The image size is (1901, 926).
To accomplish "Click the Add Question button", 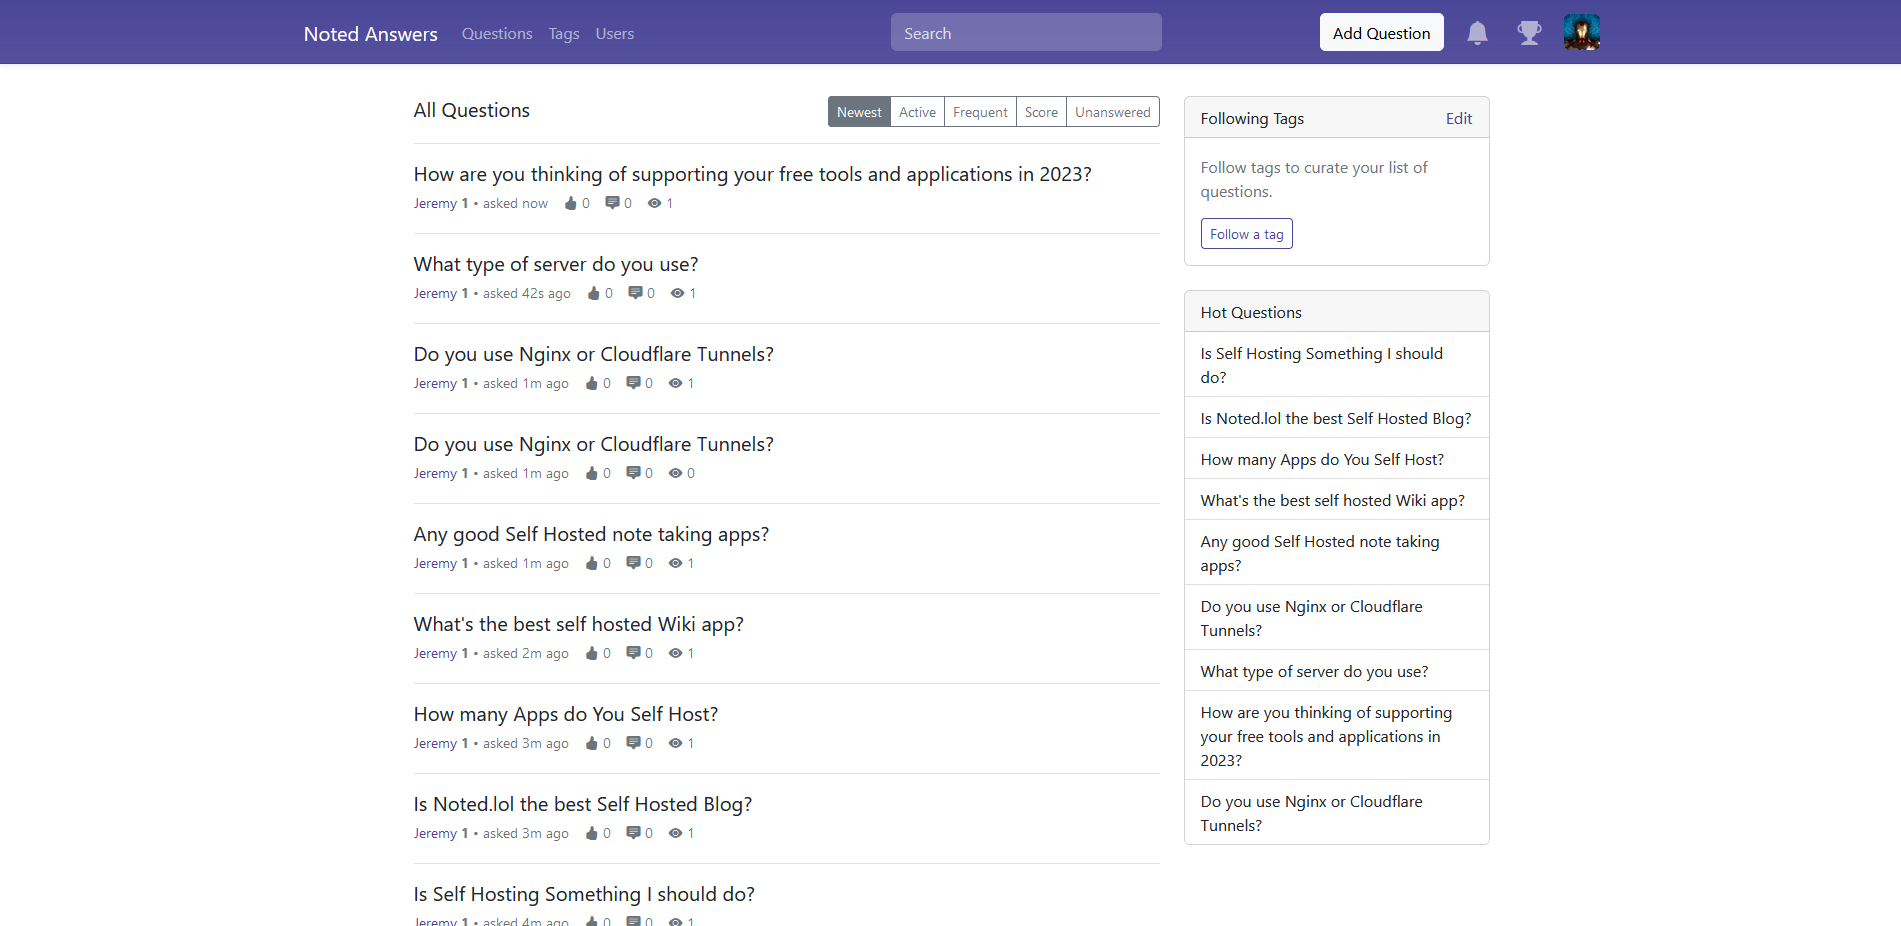I will (x=1381, y=32).
